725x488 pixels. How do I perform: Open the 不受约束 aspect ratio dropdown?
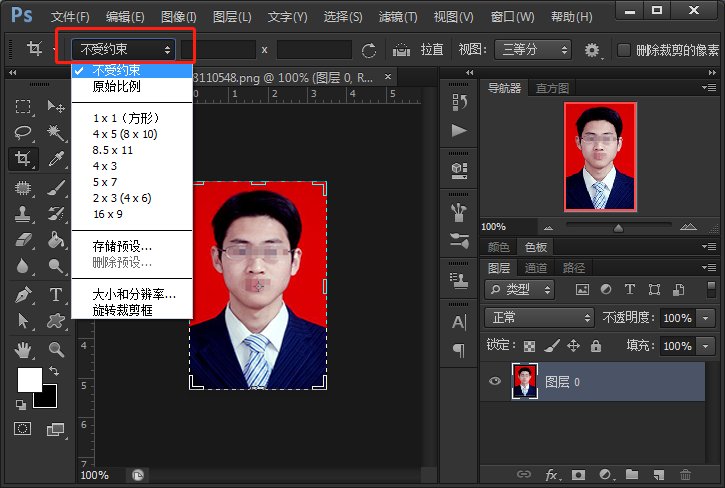coord(123,49)
